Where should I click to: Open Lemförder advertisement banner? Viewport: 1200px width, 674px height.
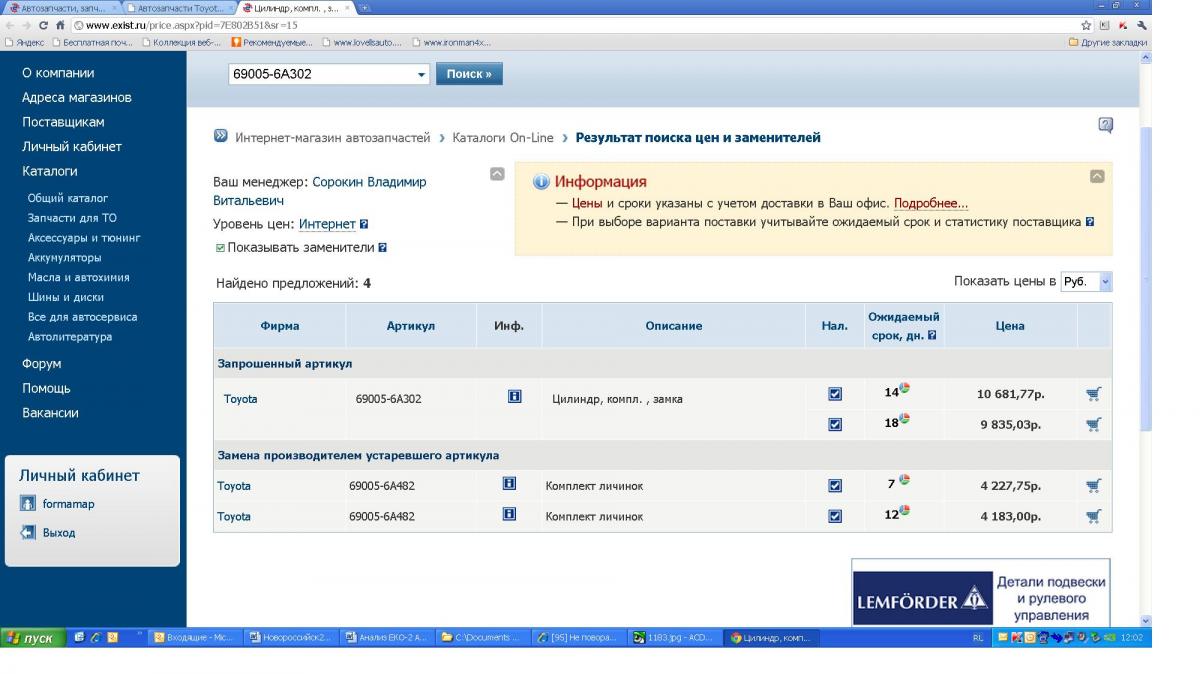[981, 592]
